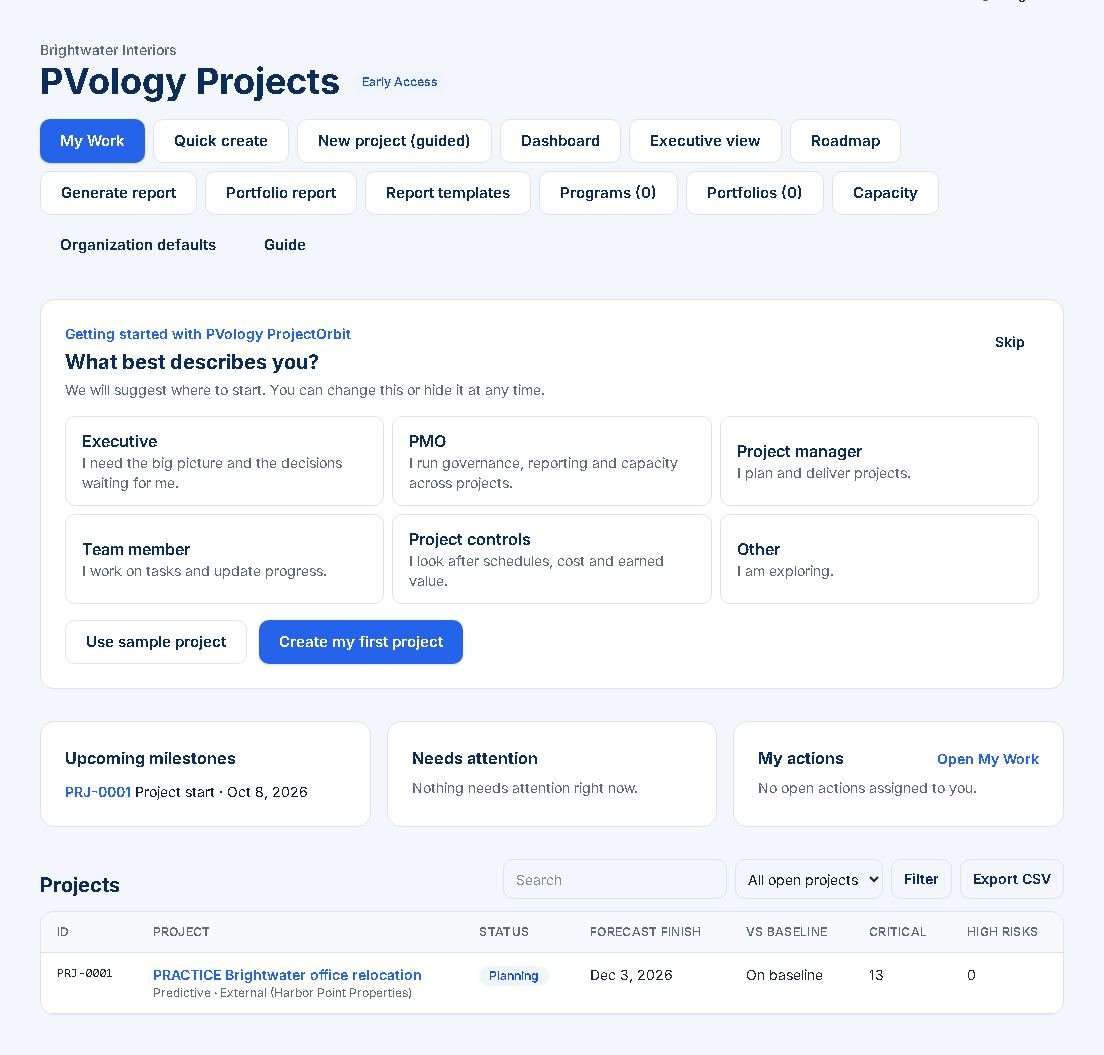Image resolution: width=1104 pixels, height=1055 pixels.
Task: Click the PRJ-0001 ID cell
Action: point(84,974)
